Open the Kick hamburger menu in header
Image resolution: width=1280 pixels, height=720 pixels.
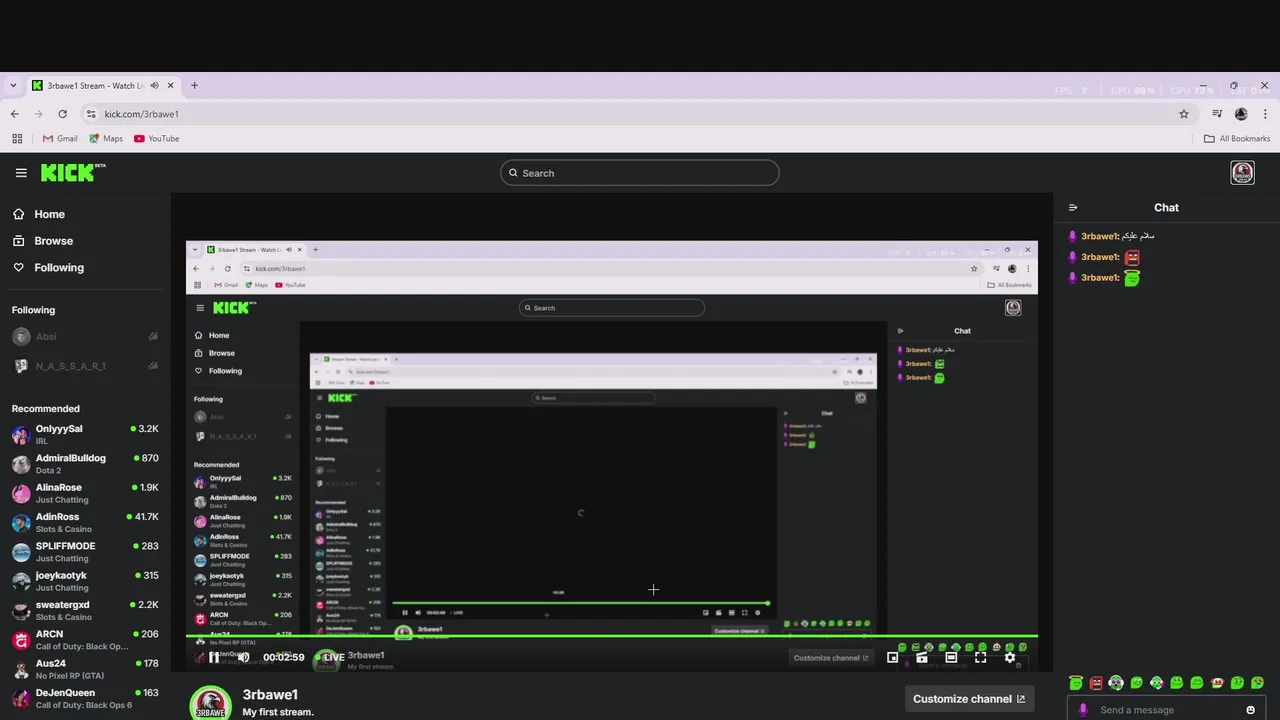pyautogui.click(x=21, y=173)
